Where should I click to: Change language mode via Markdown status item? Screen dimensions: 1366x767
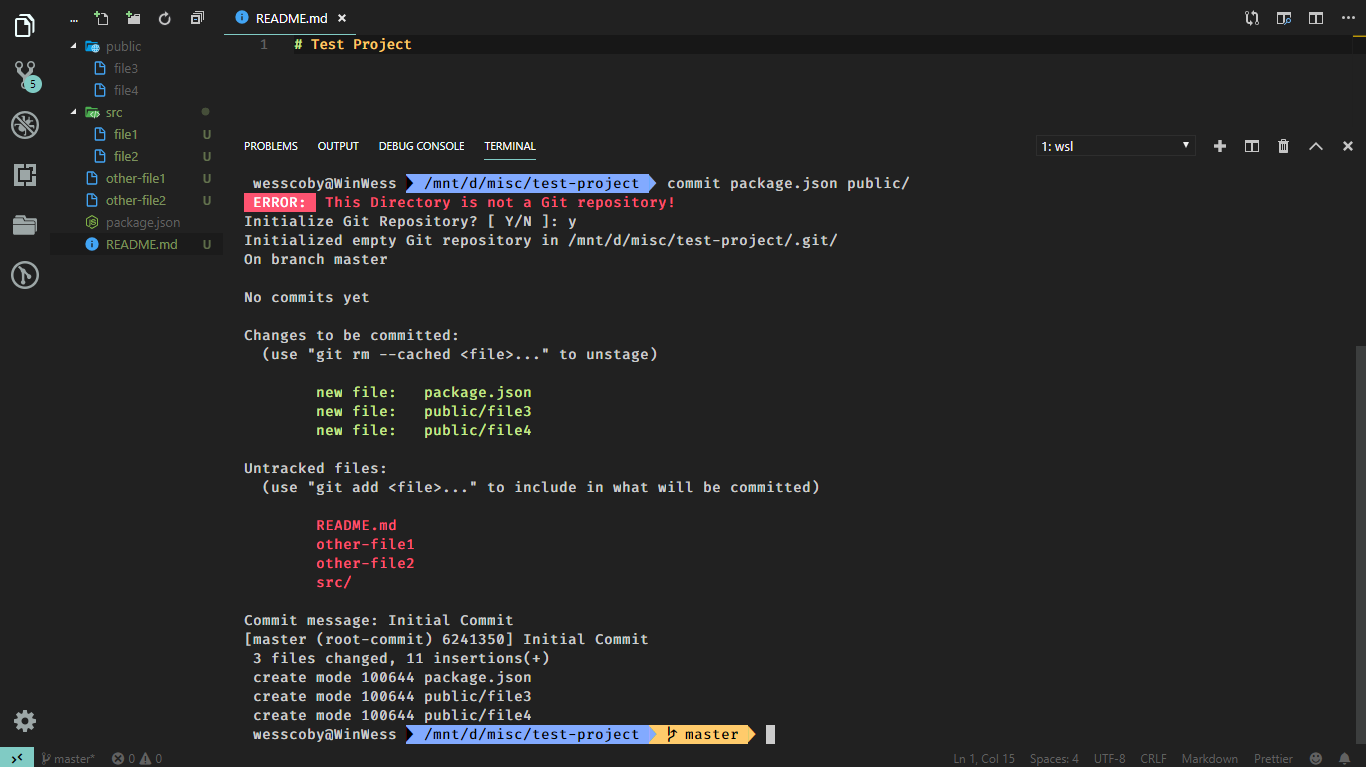[1209, 758]
